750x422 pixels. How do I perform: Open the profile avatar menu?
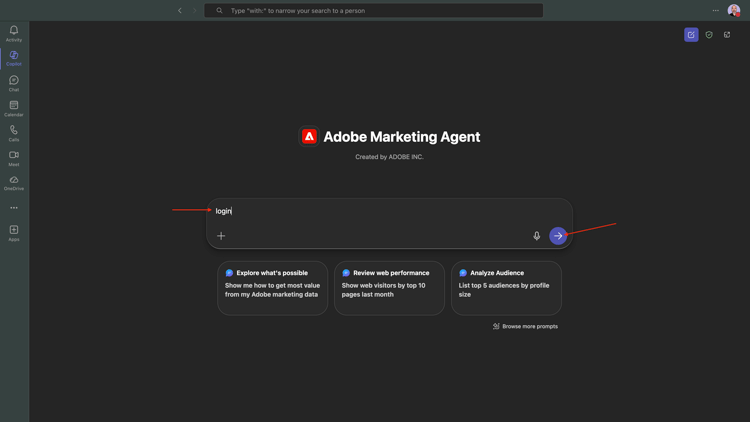[734, 11]
